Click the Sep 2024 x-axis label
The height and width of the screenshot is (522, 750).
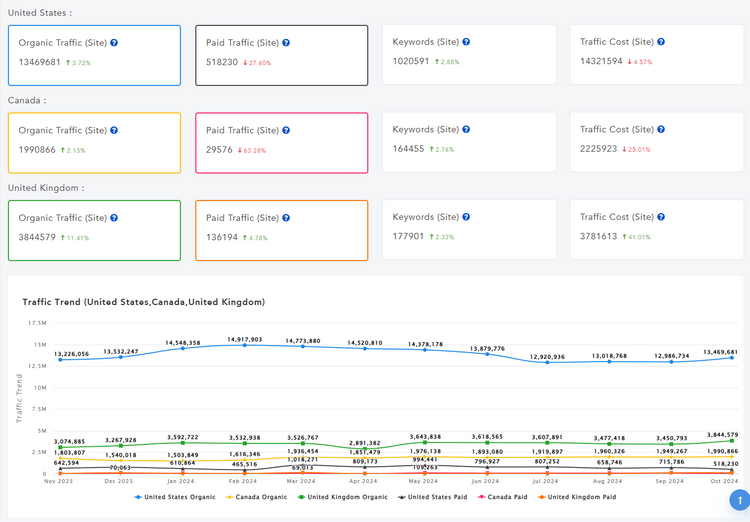669,481
